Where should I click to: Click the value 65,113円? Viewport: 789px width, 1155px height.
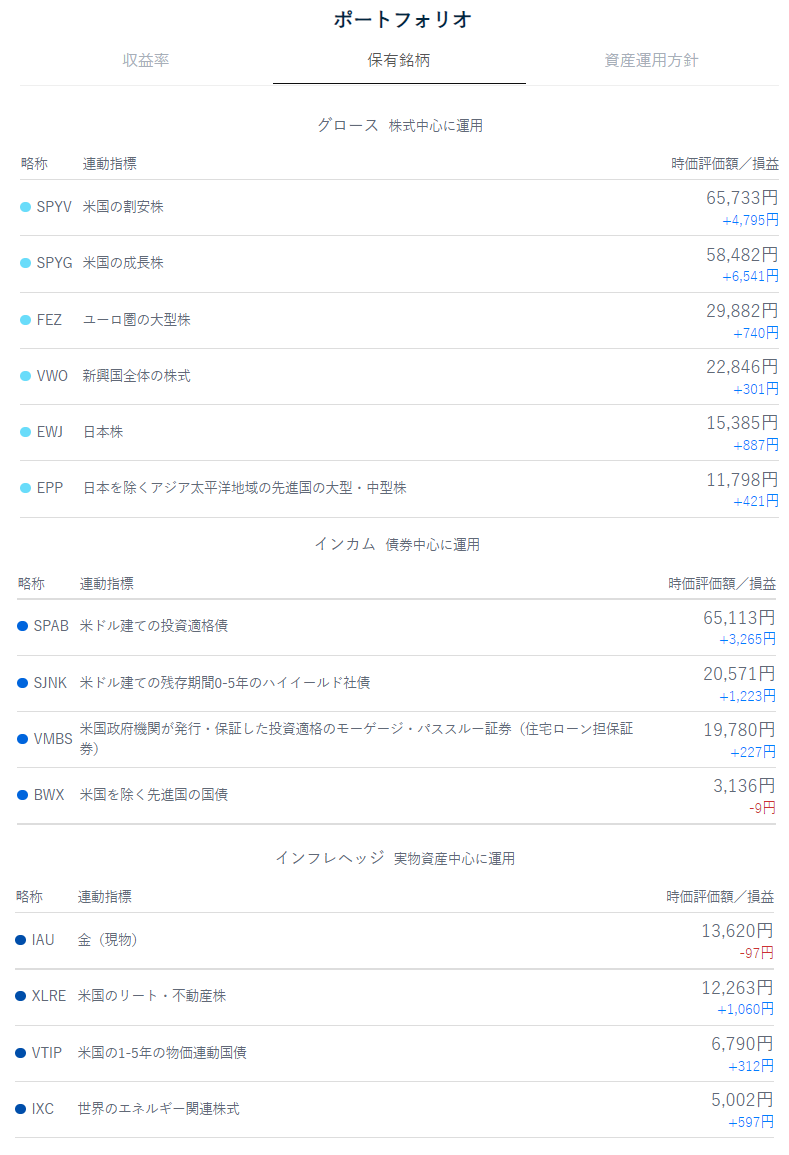pos(739,617)
